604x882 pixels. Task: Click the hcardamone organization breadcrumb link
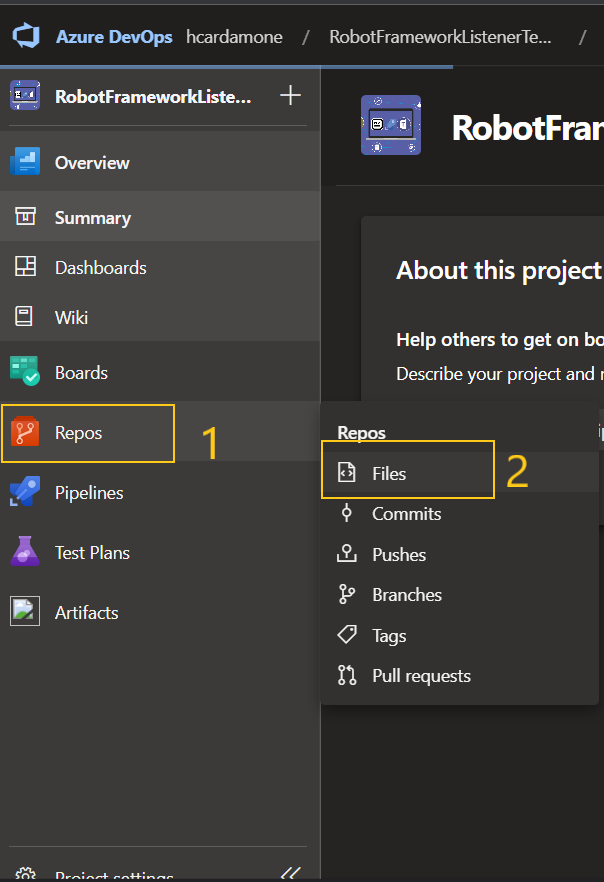point(234,37)
